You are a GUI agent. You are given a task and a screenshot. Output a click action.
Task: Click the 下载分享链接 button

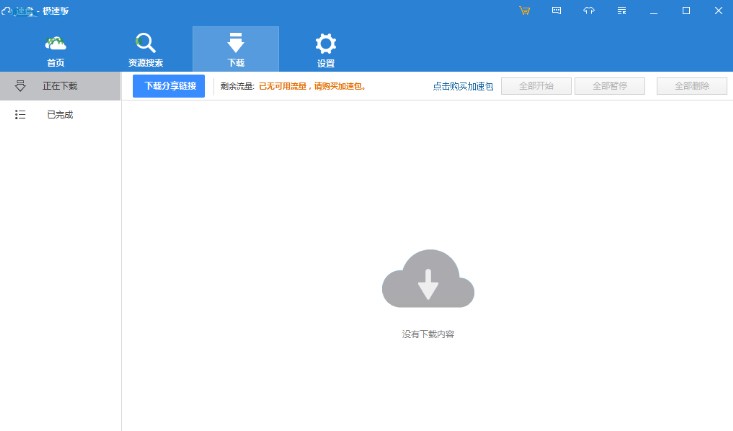pyautogui.click(x=169, y=86)
